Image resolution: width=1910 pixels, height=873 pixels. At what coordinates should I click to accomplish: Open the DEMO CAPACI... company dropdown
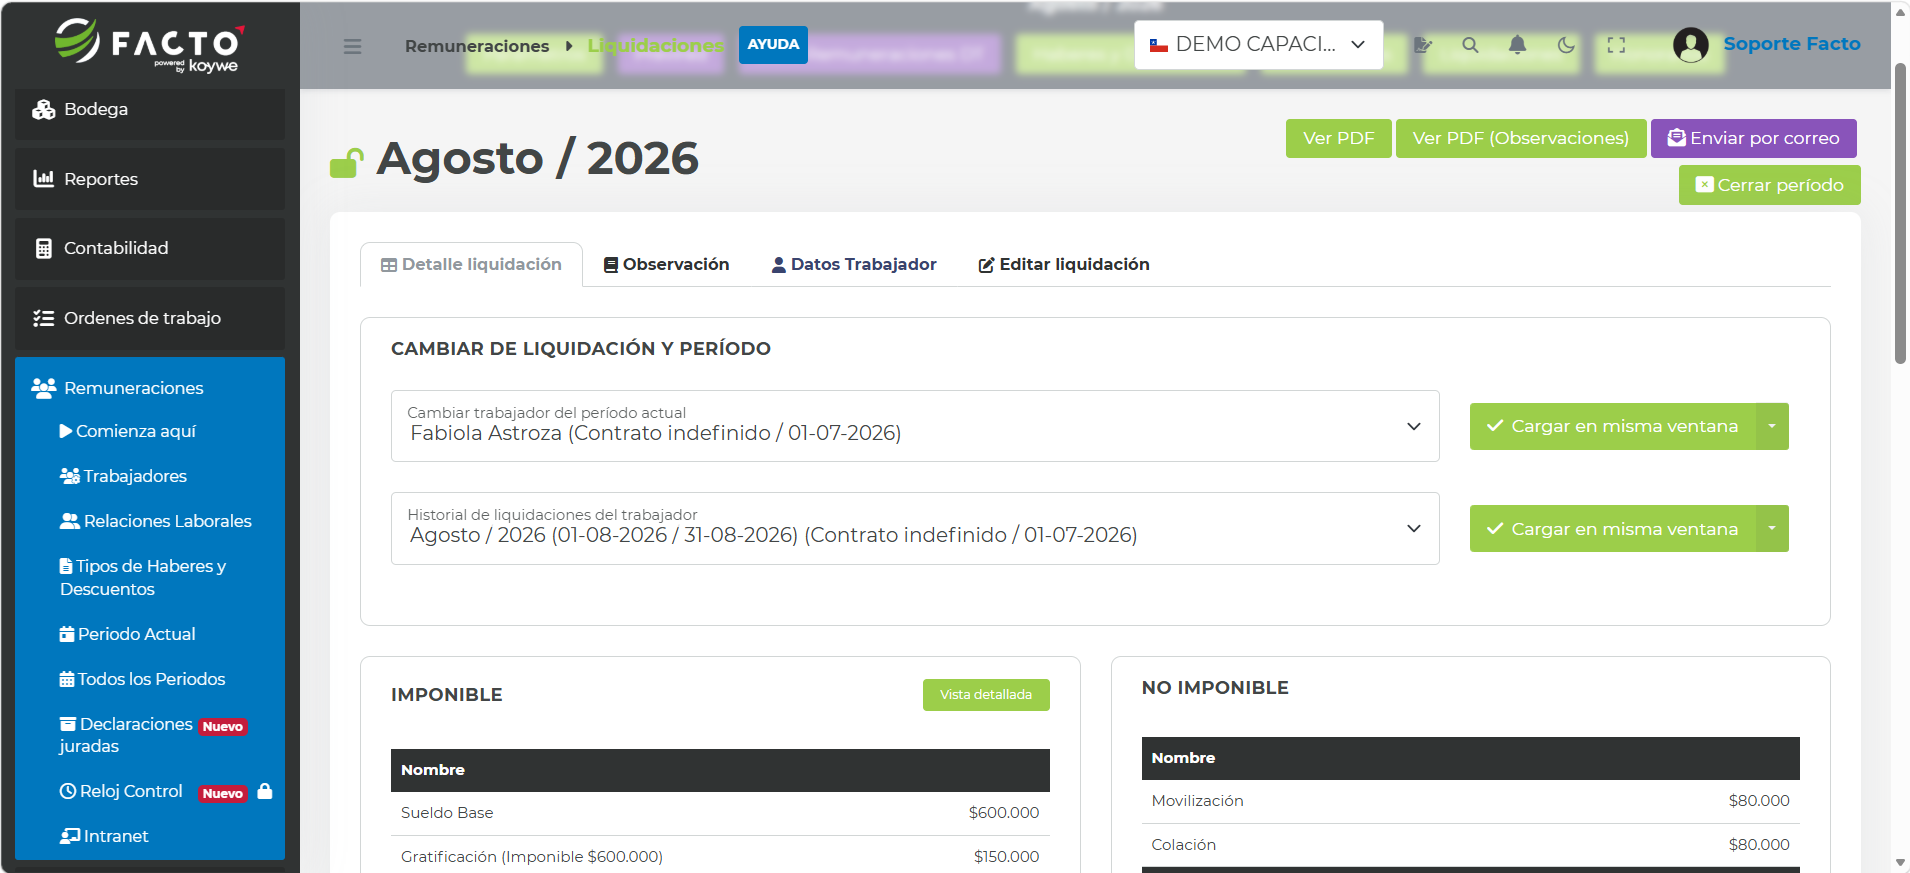click(x=1258, y=45)
